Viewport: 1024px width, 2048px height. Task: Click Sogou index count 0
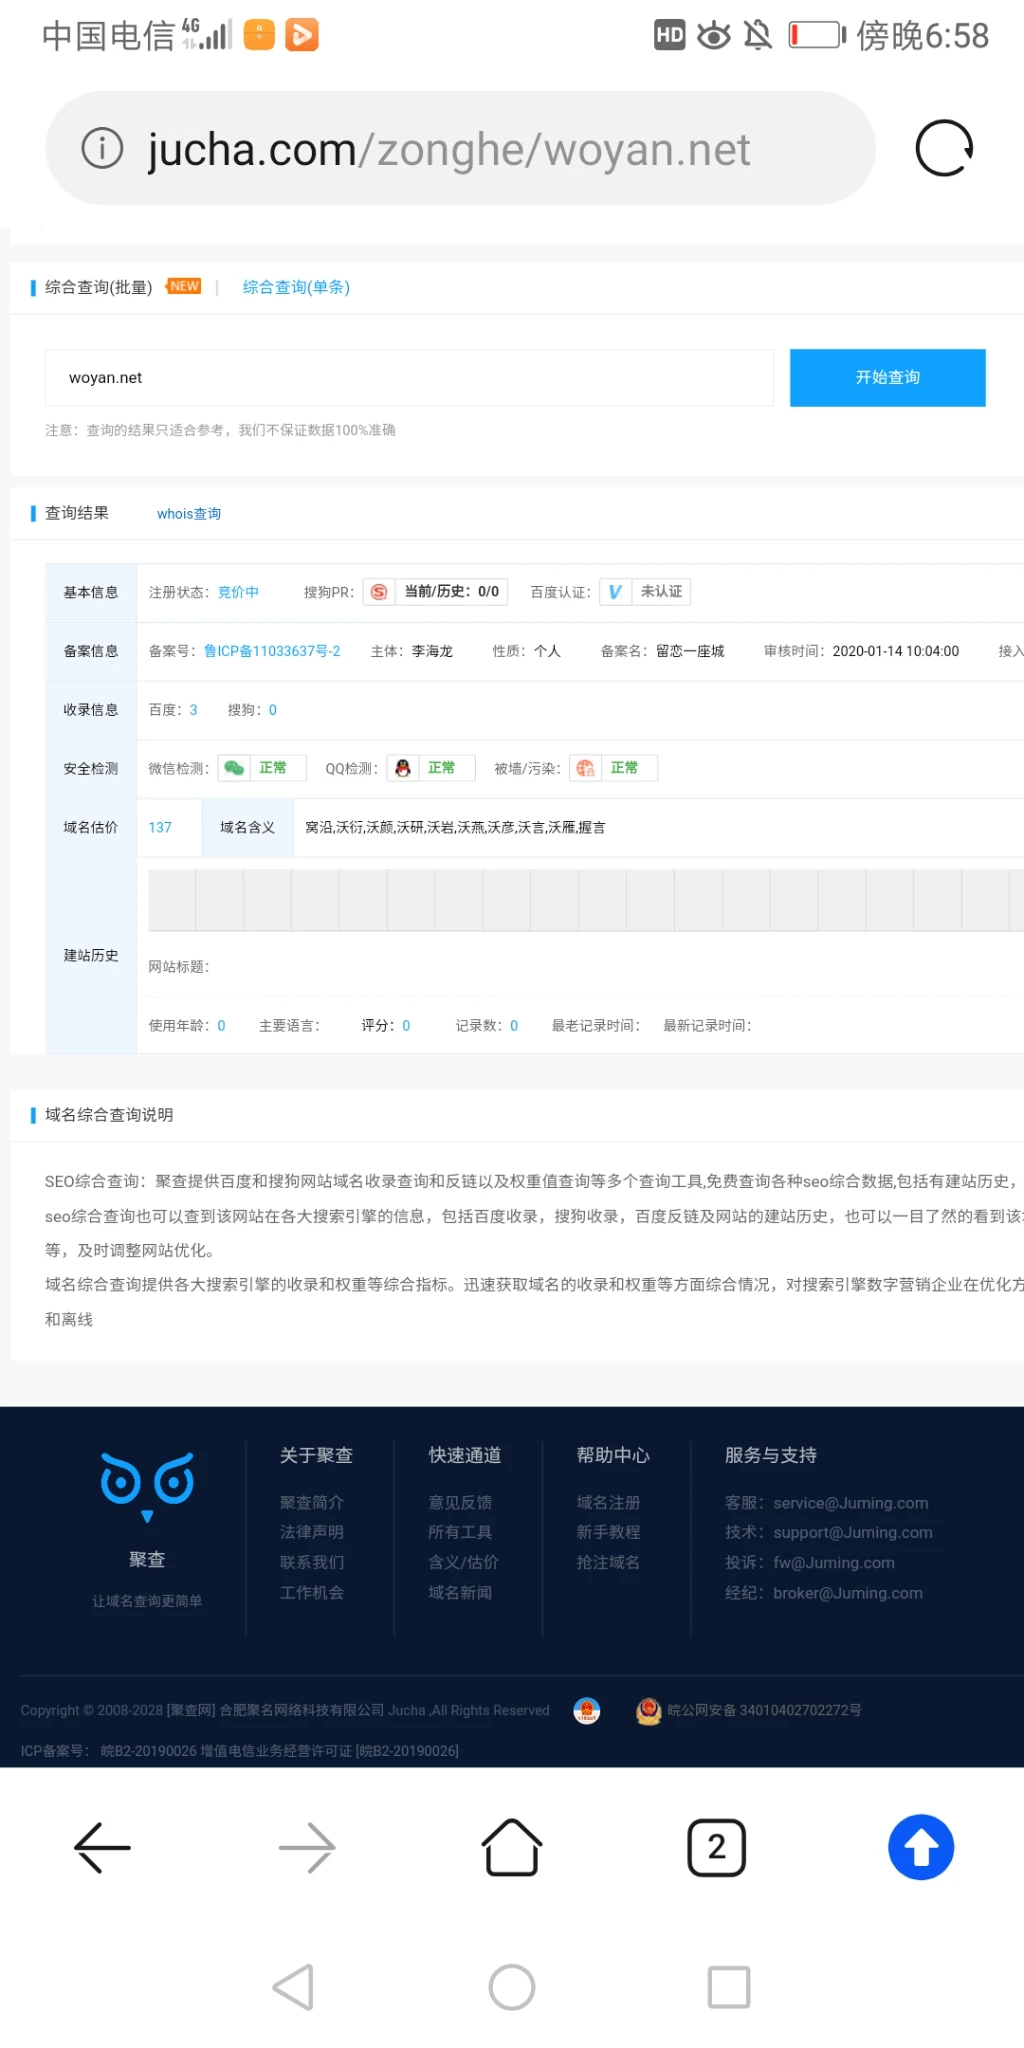(x=272, y=710)
